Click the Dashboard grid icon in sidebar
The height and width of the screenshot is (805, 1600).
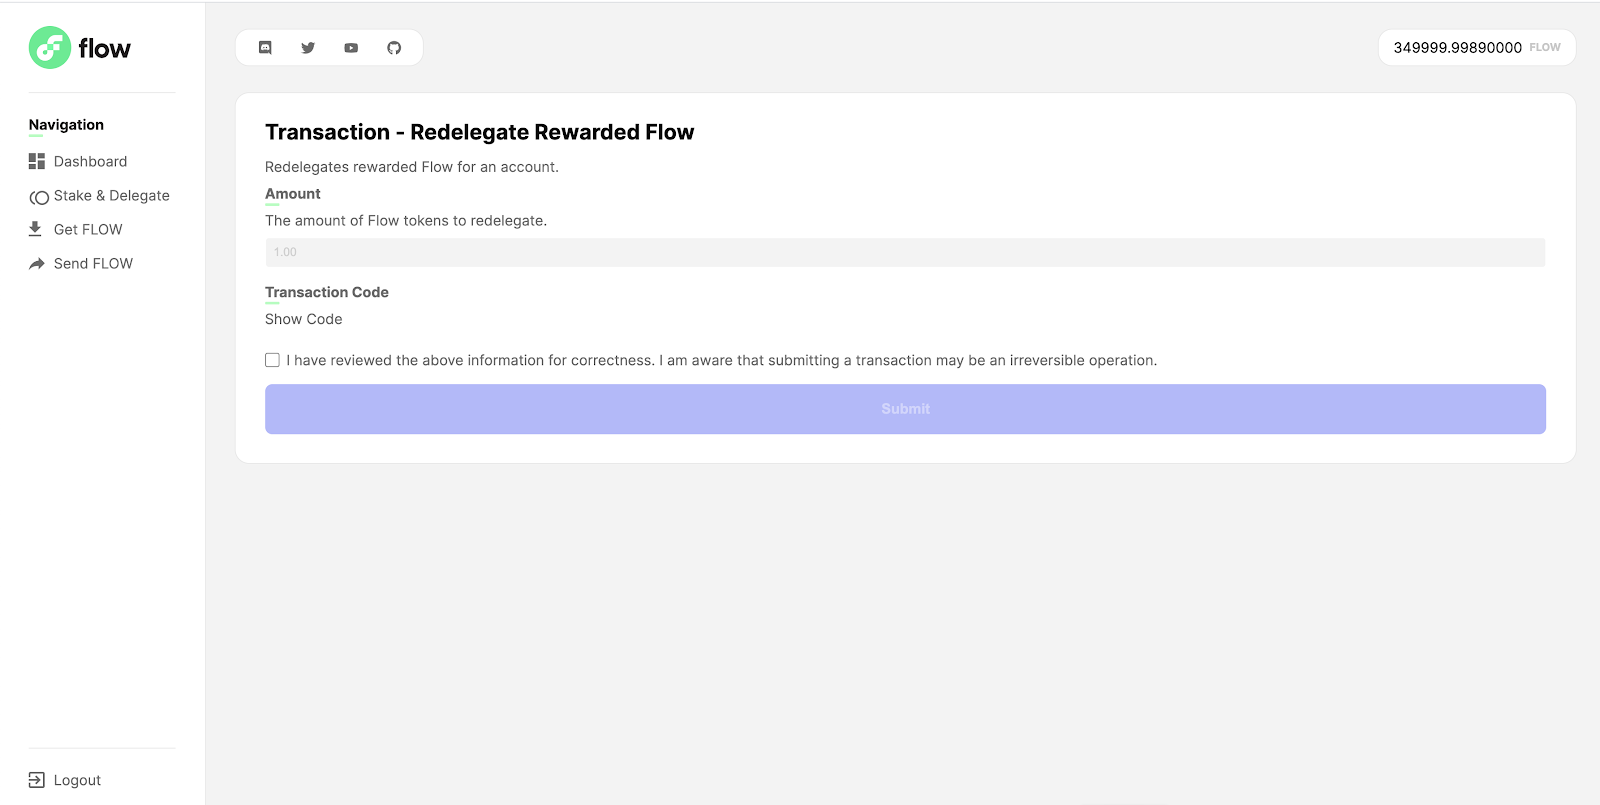pos(37,161)
